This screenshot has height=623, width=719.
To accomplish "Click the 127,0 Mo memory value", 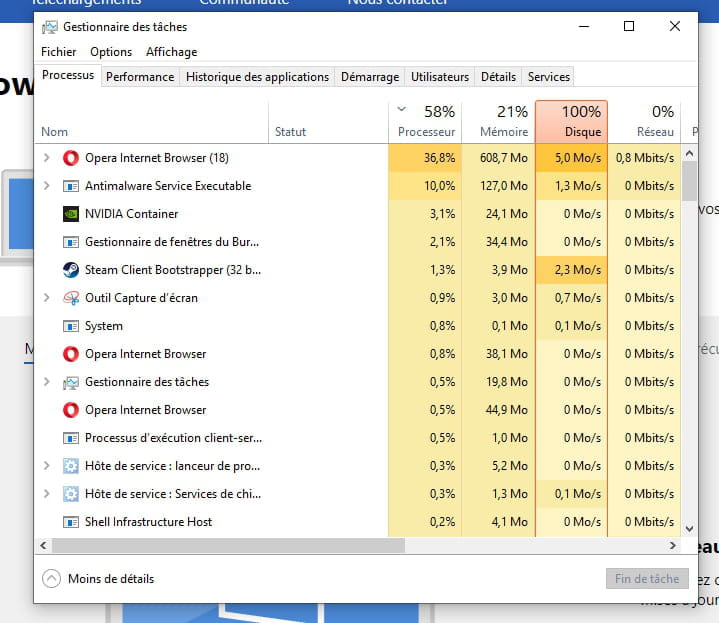I will (x=503, y=186).
